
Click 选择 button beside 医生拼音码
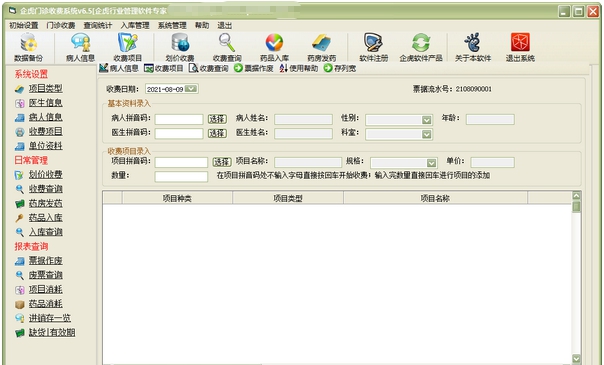[x=217, y=133]
